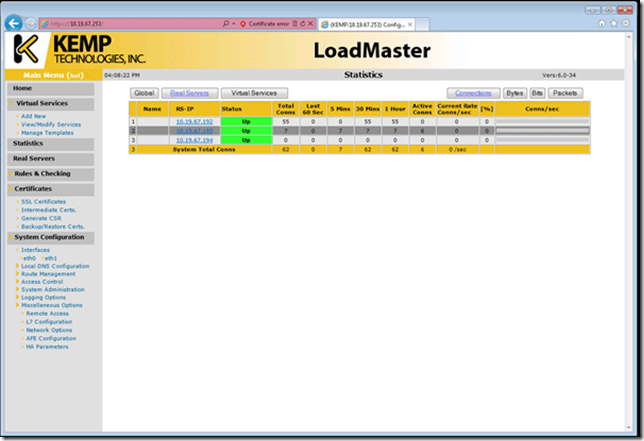Show statistics in Bytes
Image resolution: width=644 pixels, height=441 pixels.
(514, 93)
